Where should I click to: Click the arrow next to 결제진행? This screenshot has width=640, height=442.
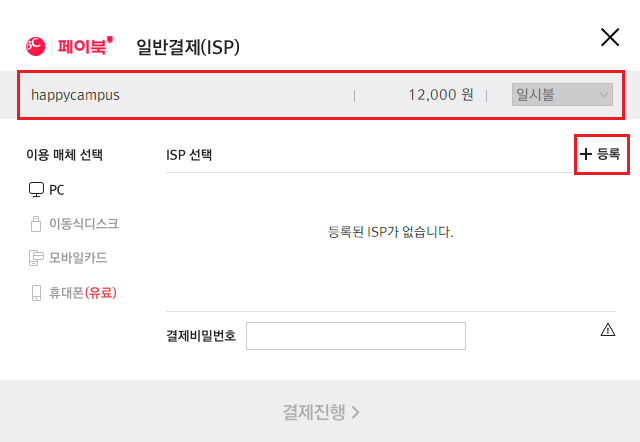click(355, 411)
